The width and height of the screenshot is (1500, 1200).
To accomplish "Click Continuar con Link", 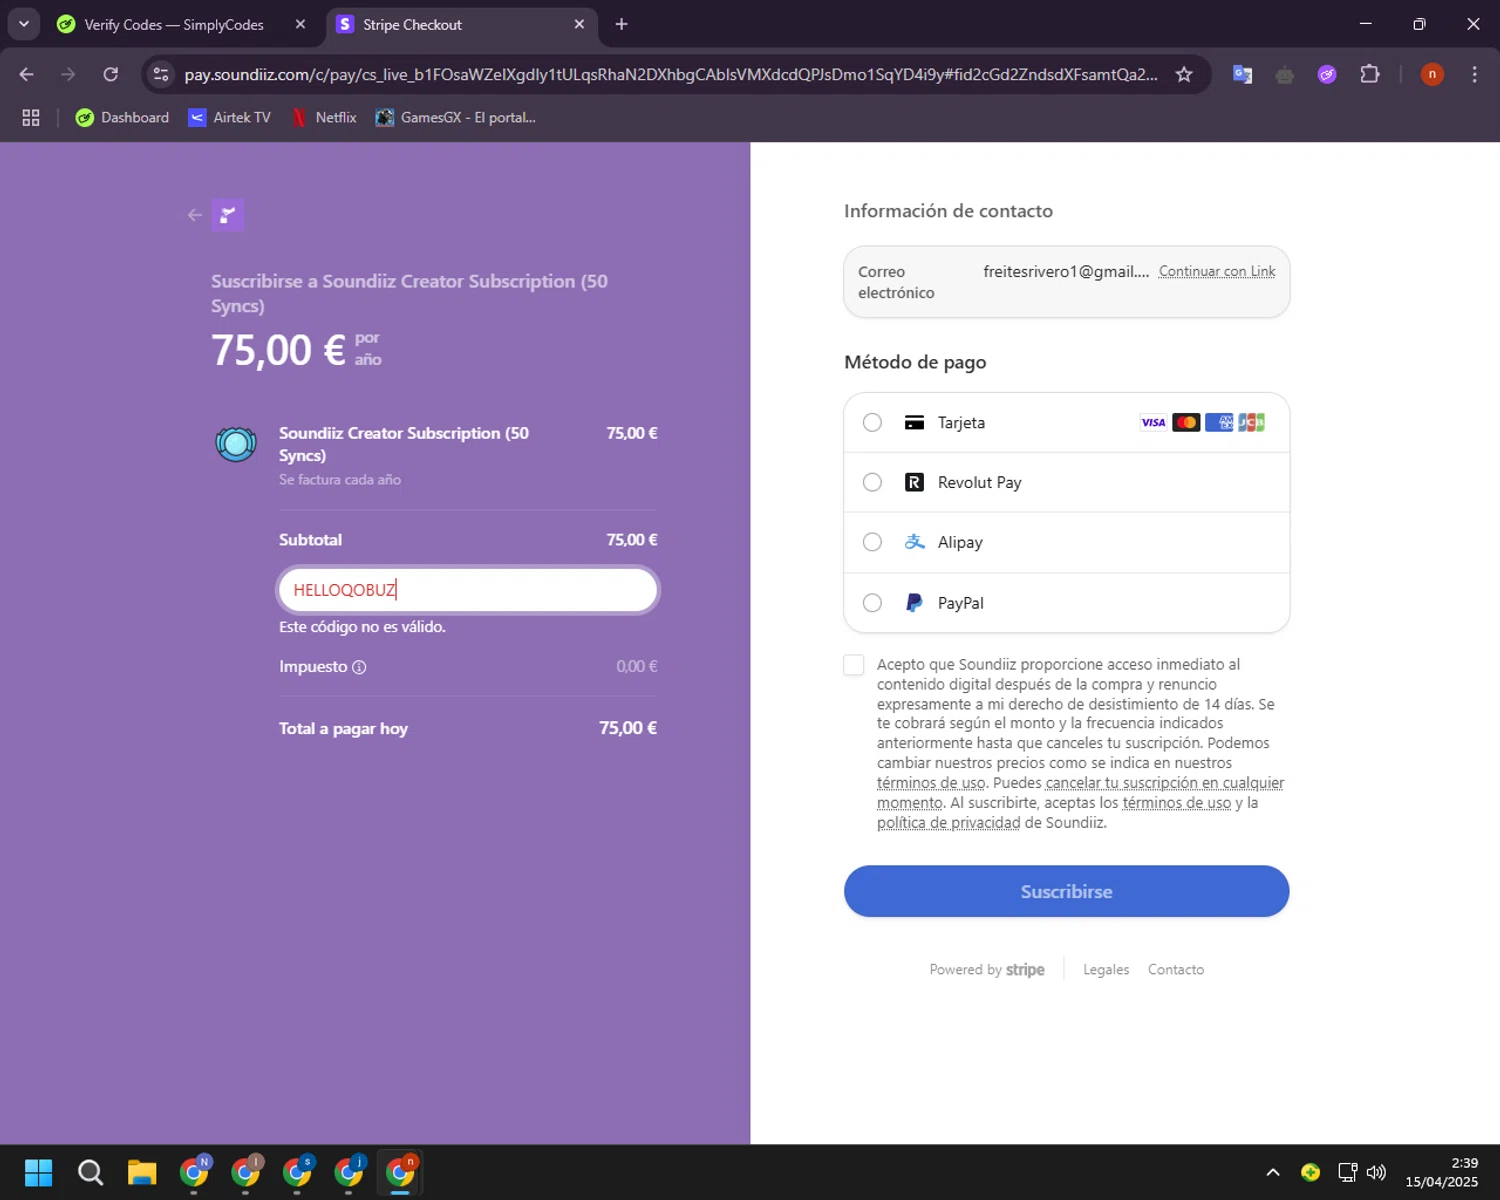I will tap(1217, 271).
